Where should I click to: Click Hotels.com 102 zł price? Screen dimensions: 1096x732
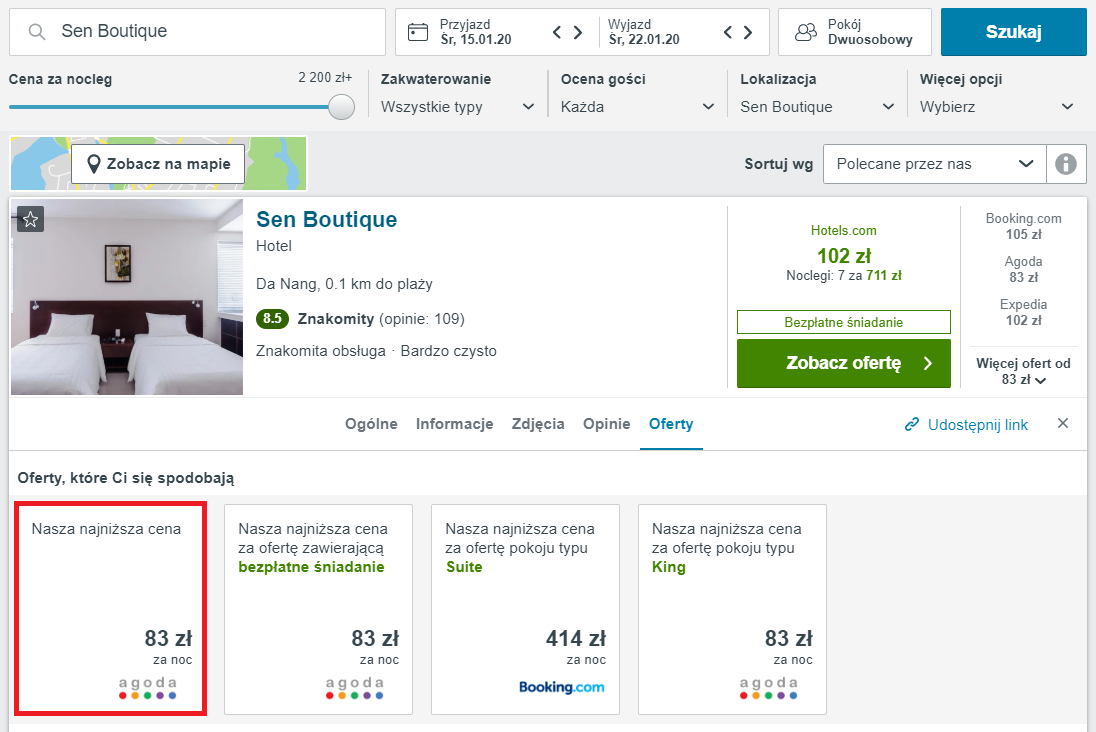844,256
